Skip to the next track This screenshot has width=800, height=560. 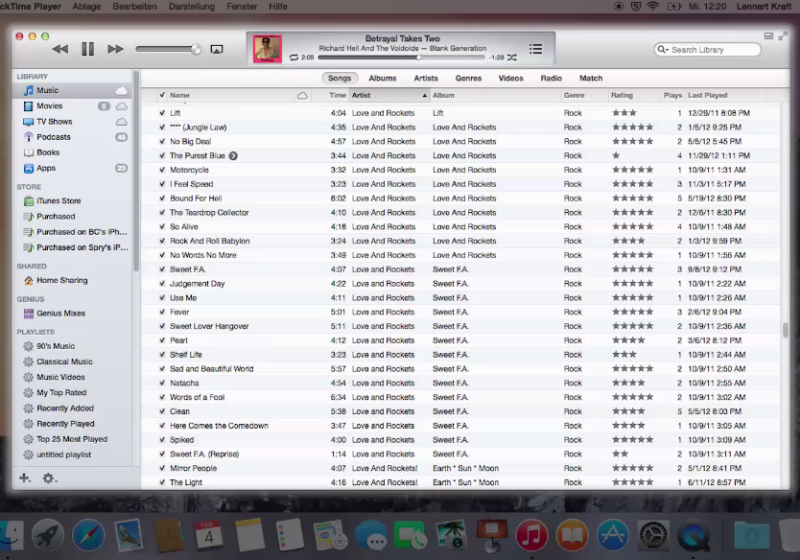click(115, 49)
